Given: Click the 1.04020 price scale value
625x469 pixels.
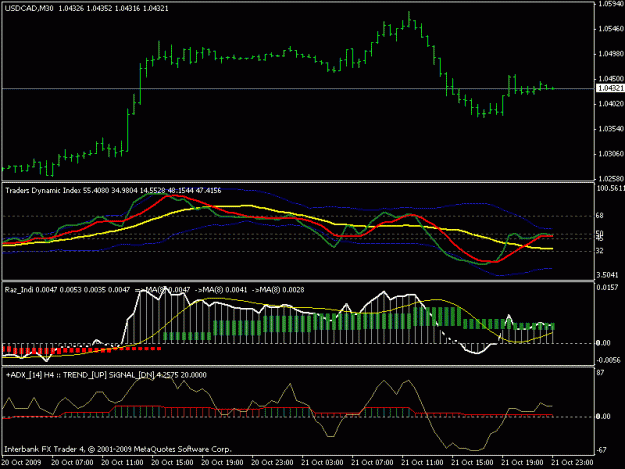Looking at the screenshot, I should pyautogui.click(x=610, y=104).
